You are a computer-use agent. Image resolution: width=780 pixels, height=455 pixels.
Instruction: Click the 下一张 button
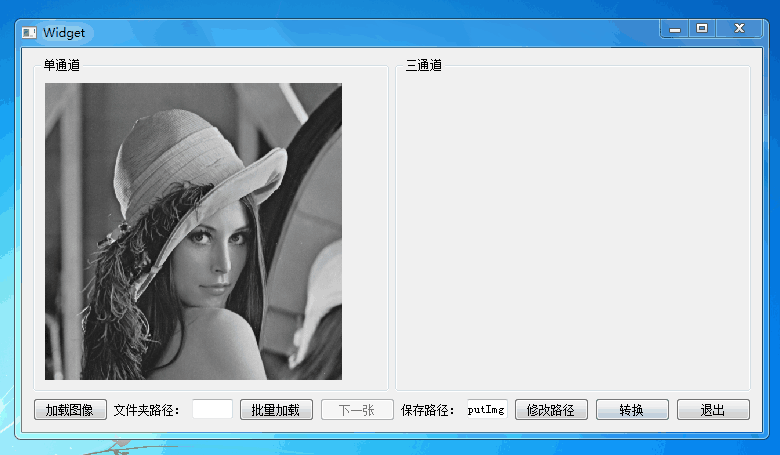357,410
